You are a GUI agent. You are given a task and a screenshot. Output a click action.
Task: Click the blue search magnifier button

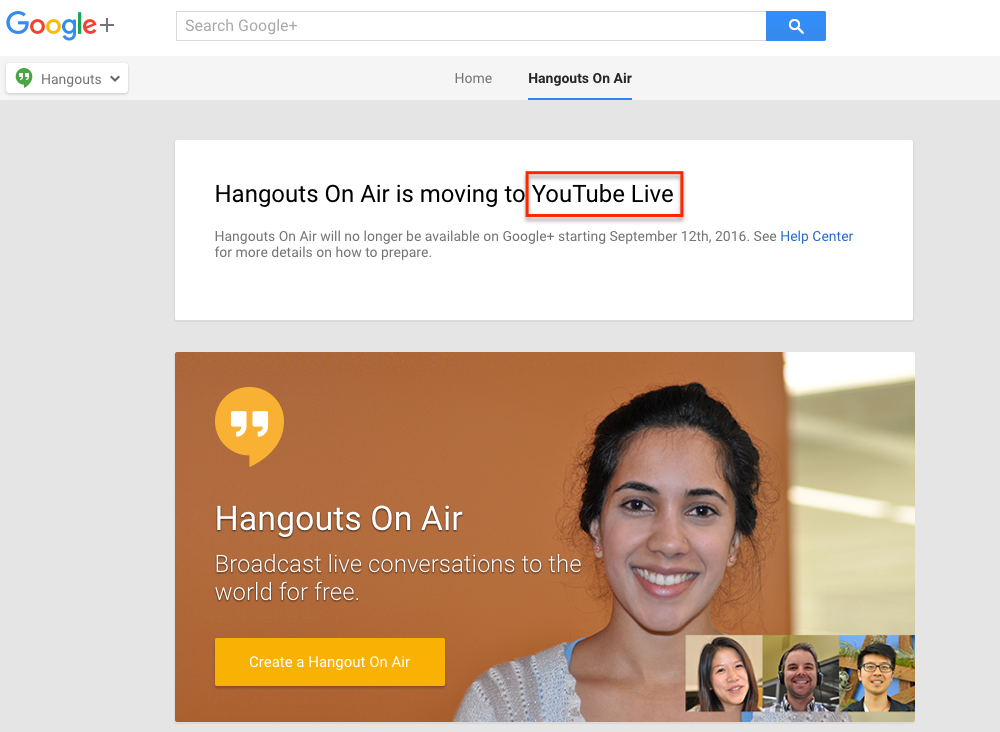point(795,26)
